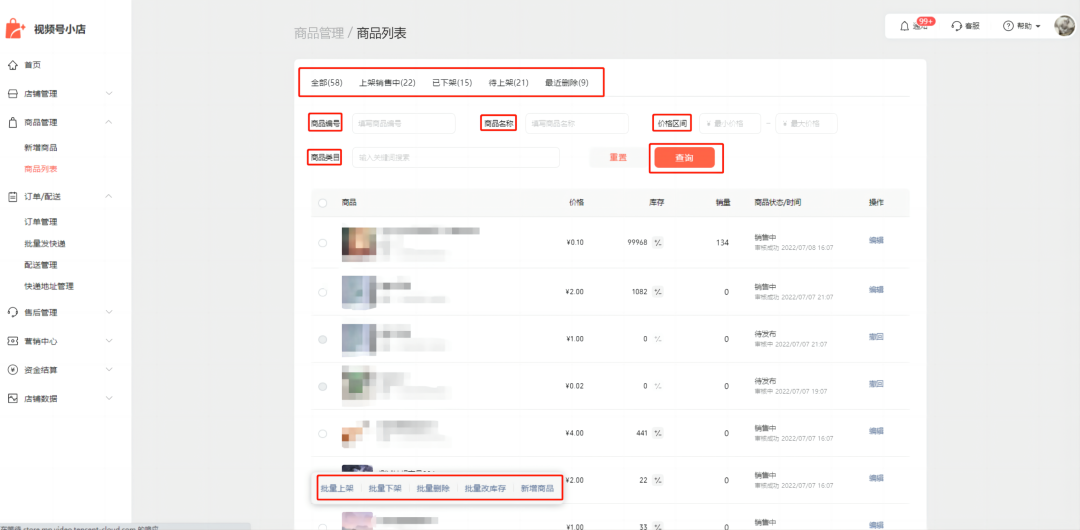Click 批量改库存 in the batch bar

[486, 489]
